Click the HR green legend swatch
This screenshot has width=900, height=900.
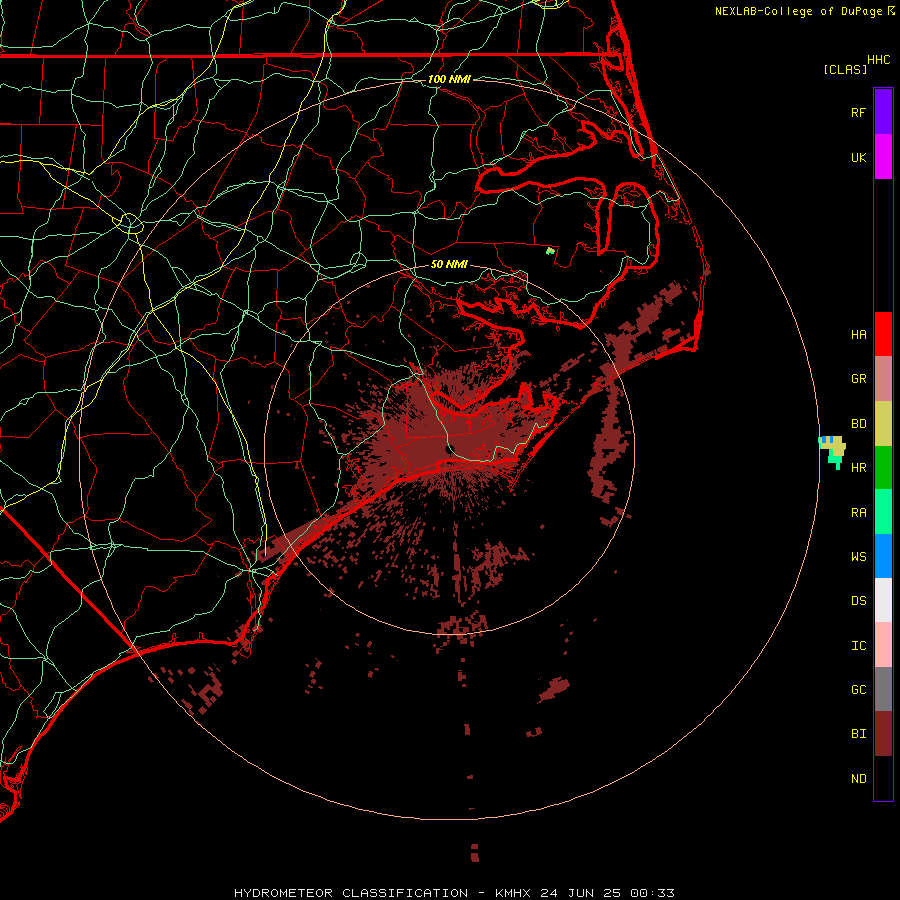[883, 468]
